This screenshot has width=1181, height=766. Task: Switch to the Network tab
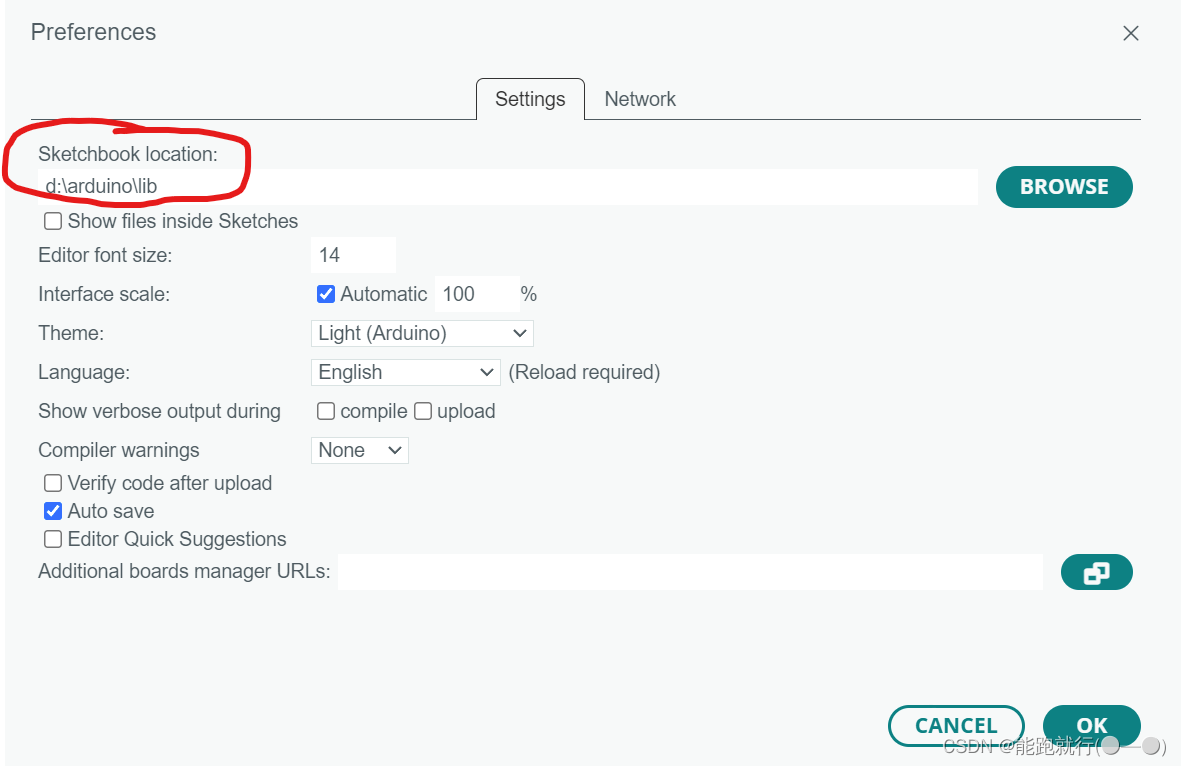pyautogui.click(x=639, y=99)
